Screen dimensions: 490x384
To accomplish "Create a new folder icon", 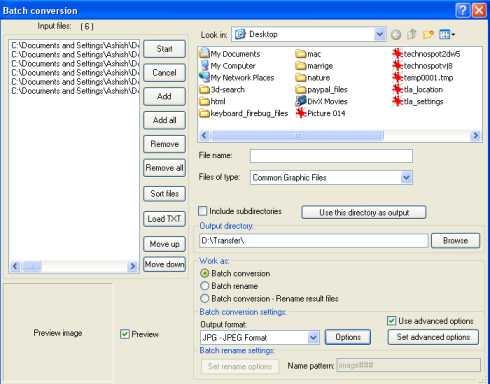I will [428, 34].
